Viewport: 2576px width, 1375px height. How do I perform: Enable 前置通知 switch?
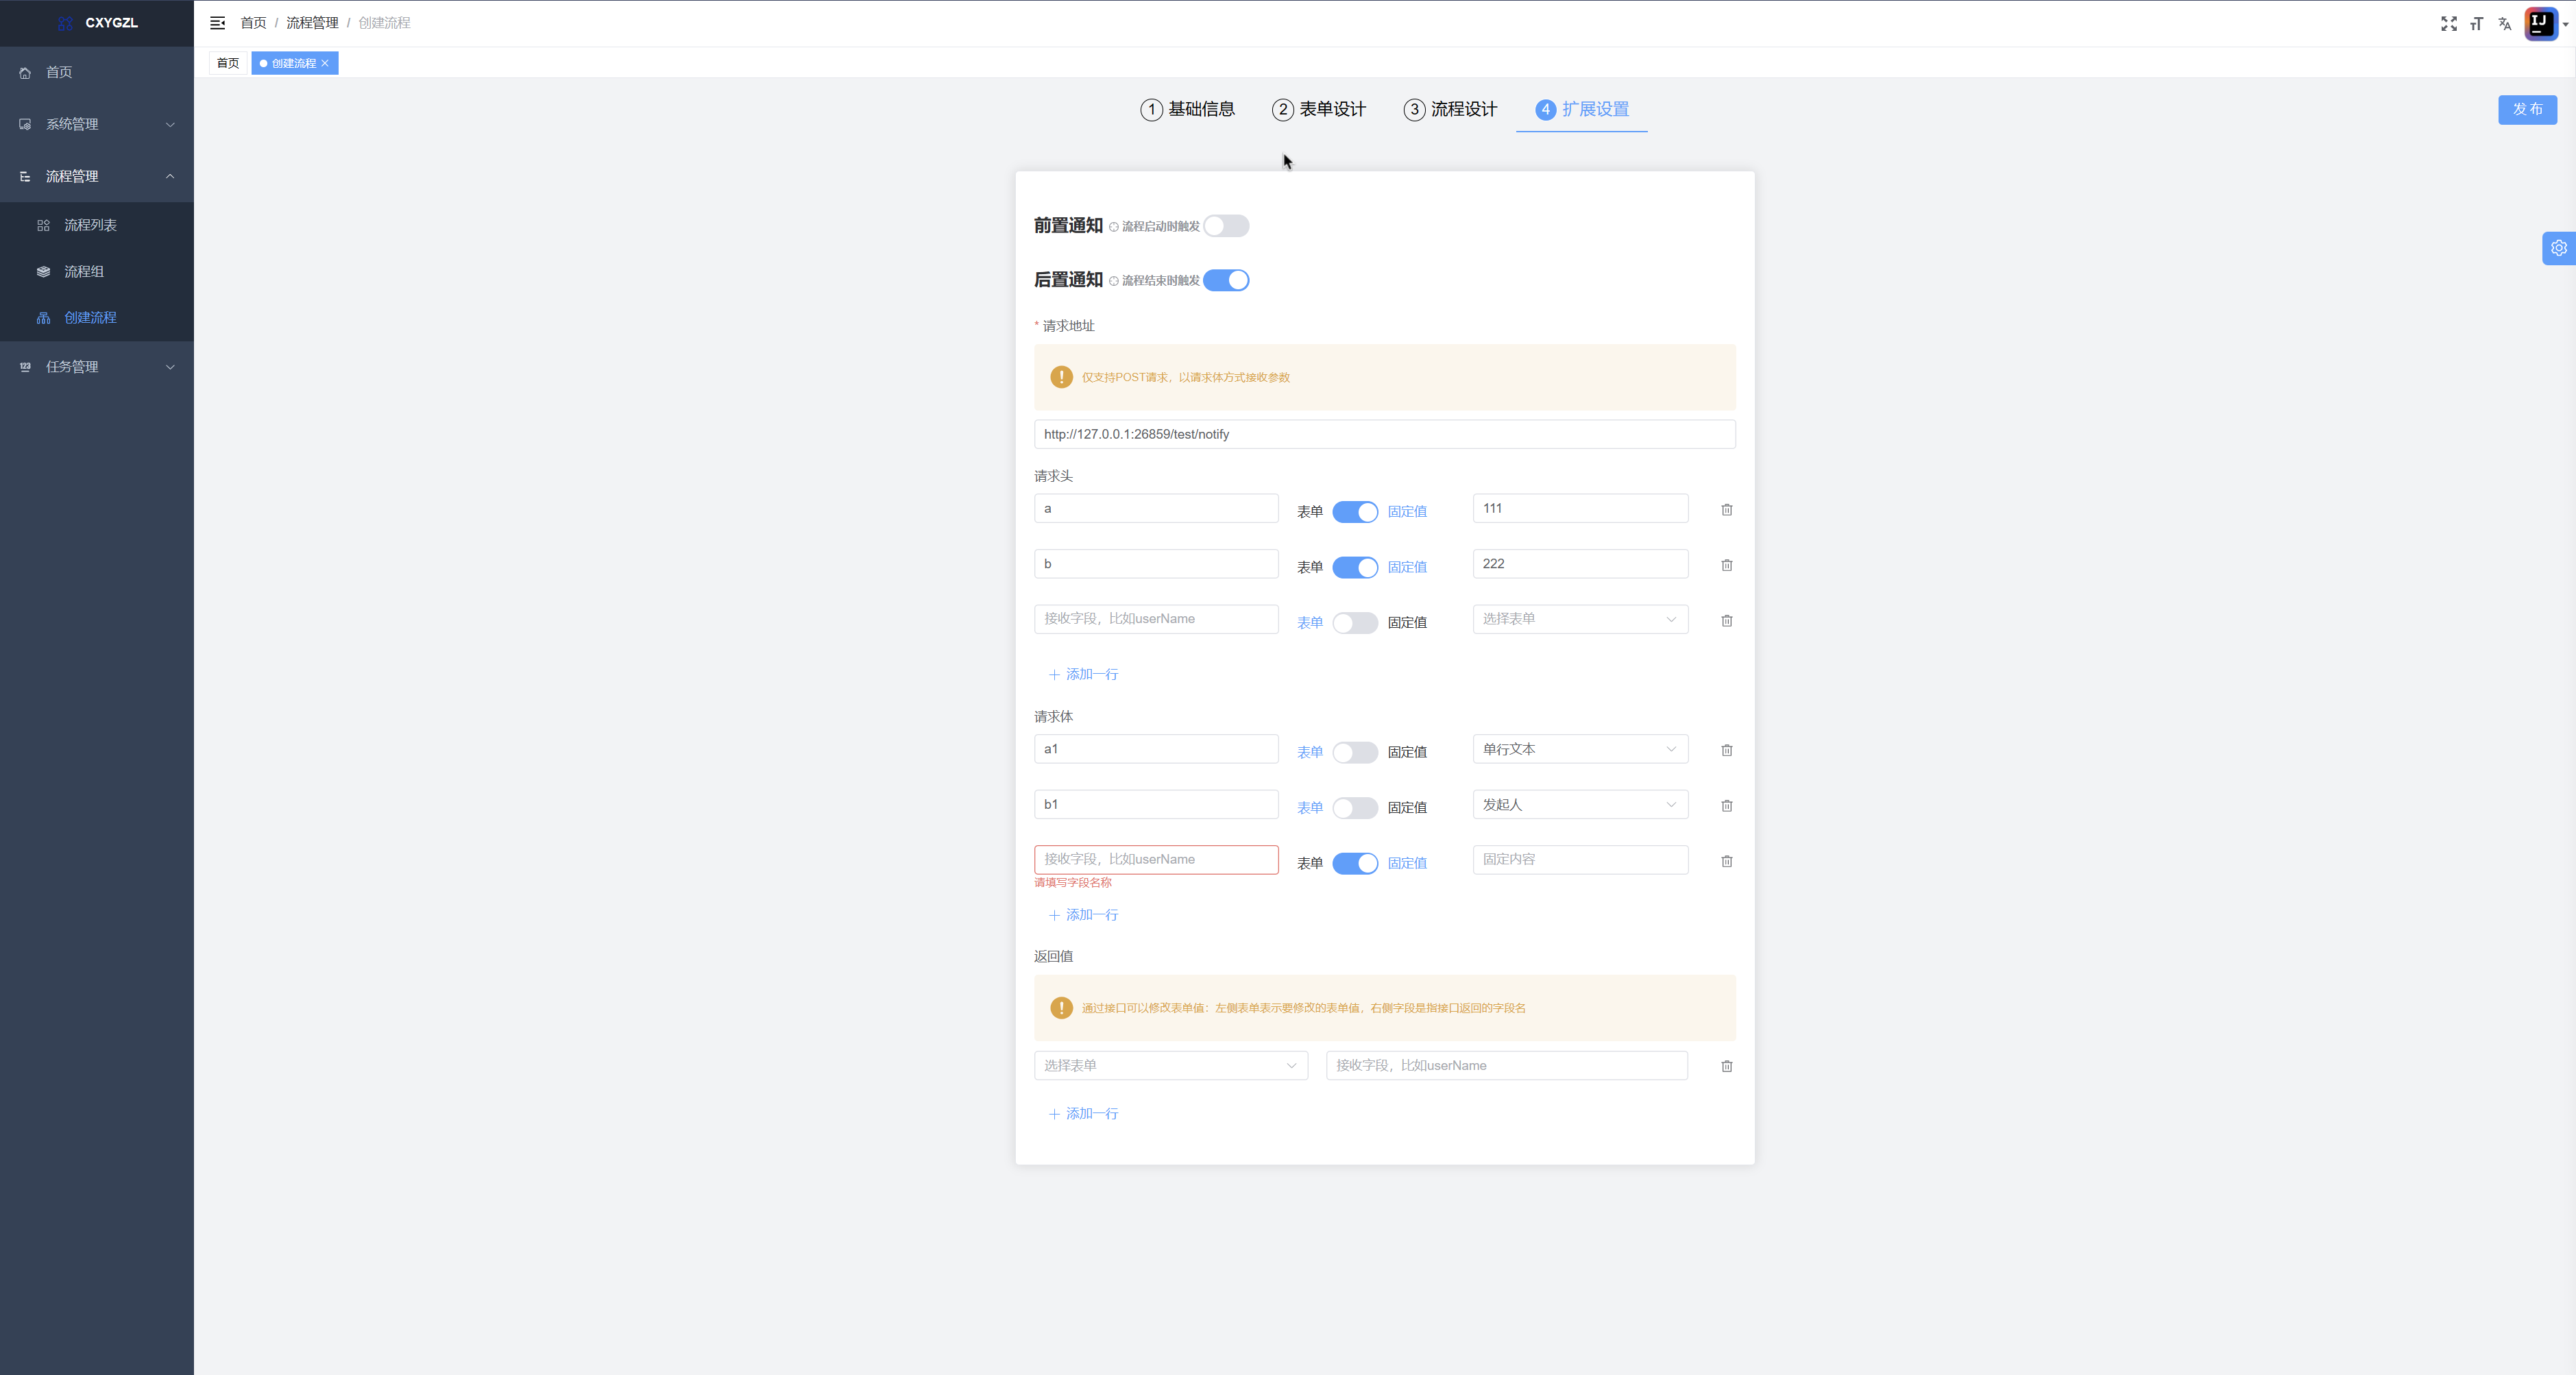pyautogui.click(x=1226, y=226)
